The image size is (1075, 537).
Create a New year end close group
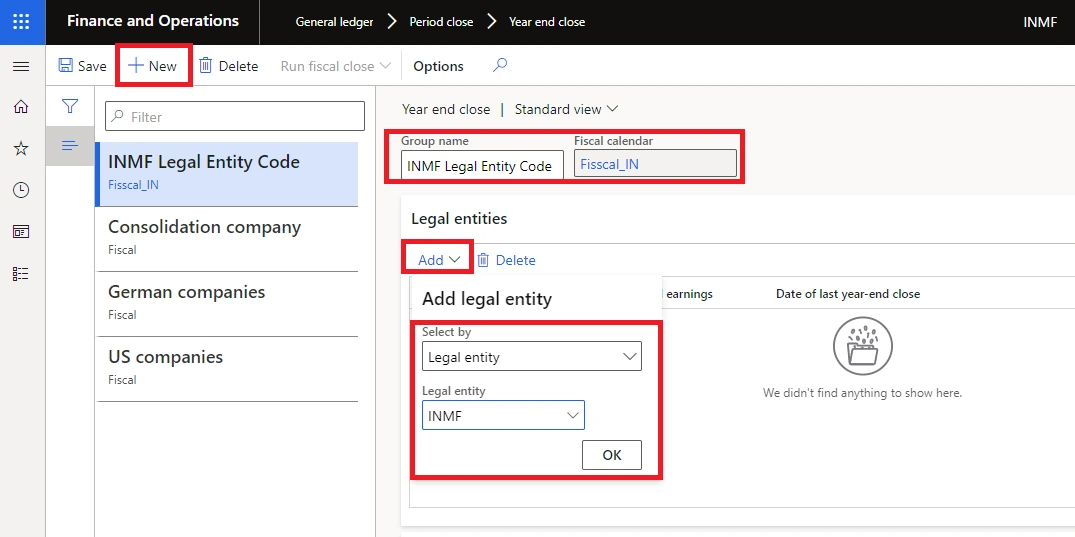coord(153,66)
